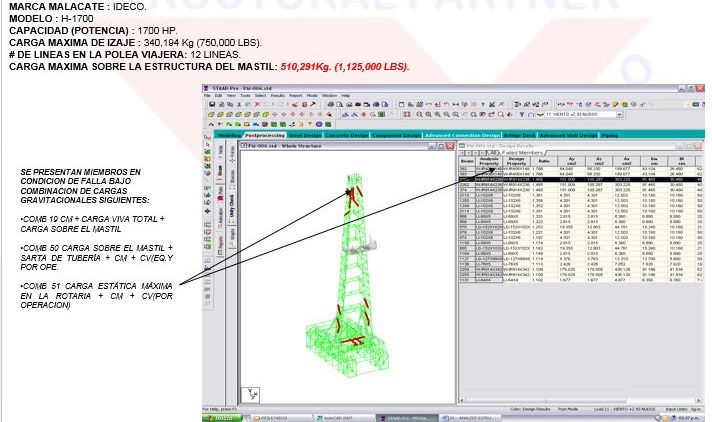Click right scroll arrow under Design Results table

coord(699,401)
